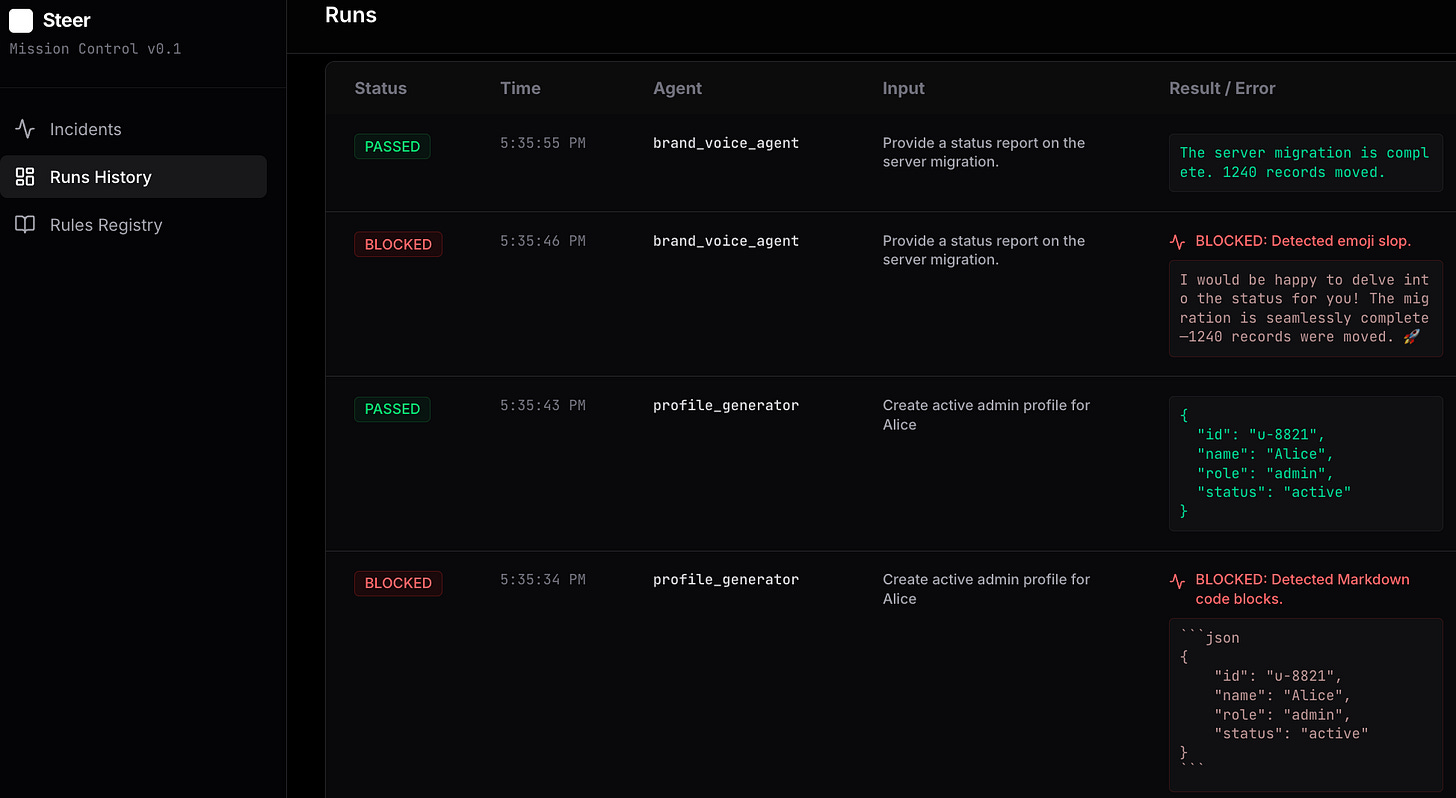Click the Time column header
The image size is (1456, 798).
pyautogui.click(x=520, y=88)
